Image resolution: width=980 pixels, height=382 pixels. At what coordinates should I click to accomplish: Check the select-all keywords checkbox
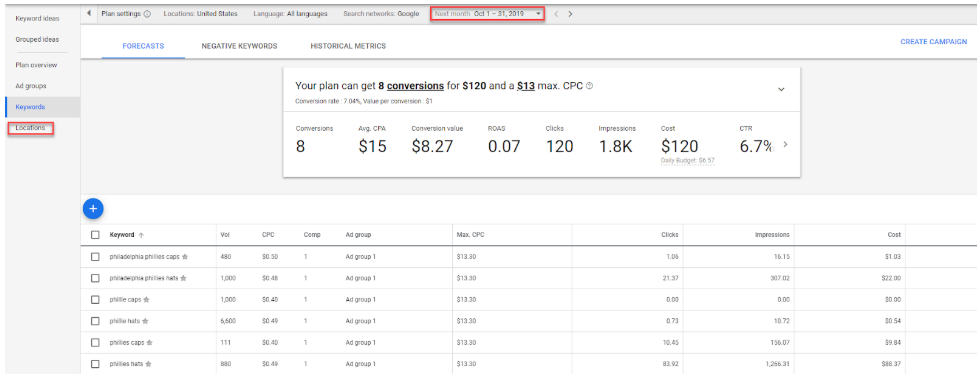tap(95, 235)
